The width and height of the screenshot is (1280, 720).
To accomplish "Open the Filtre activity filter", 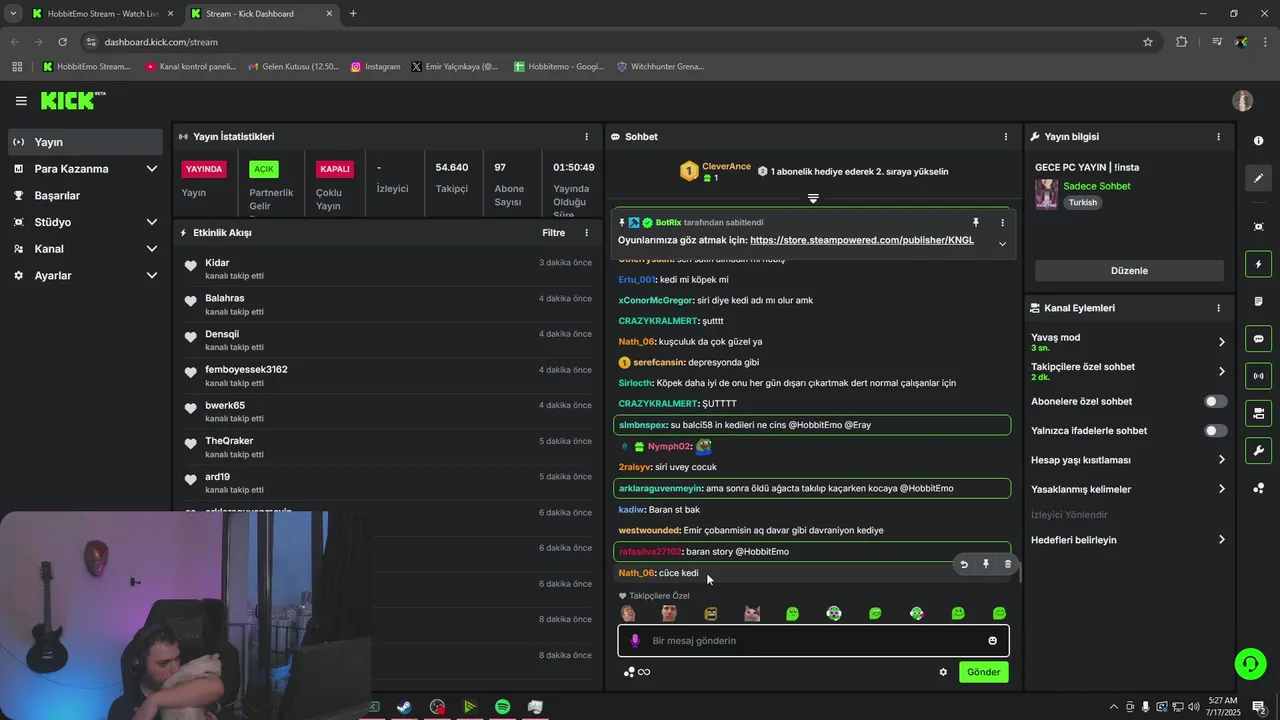I will pos(553,233).
